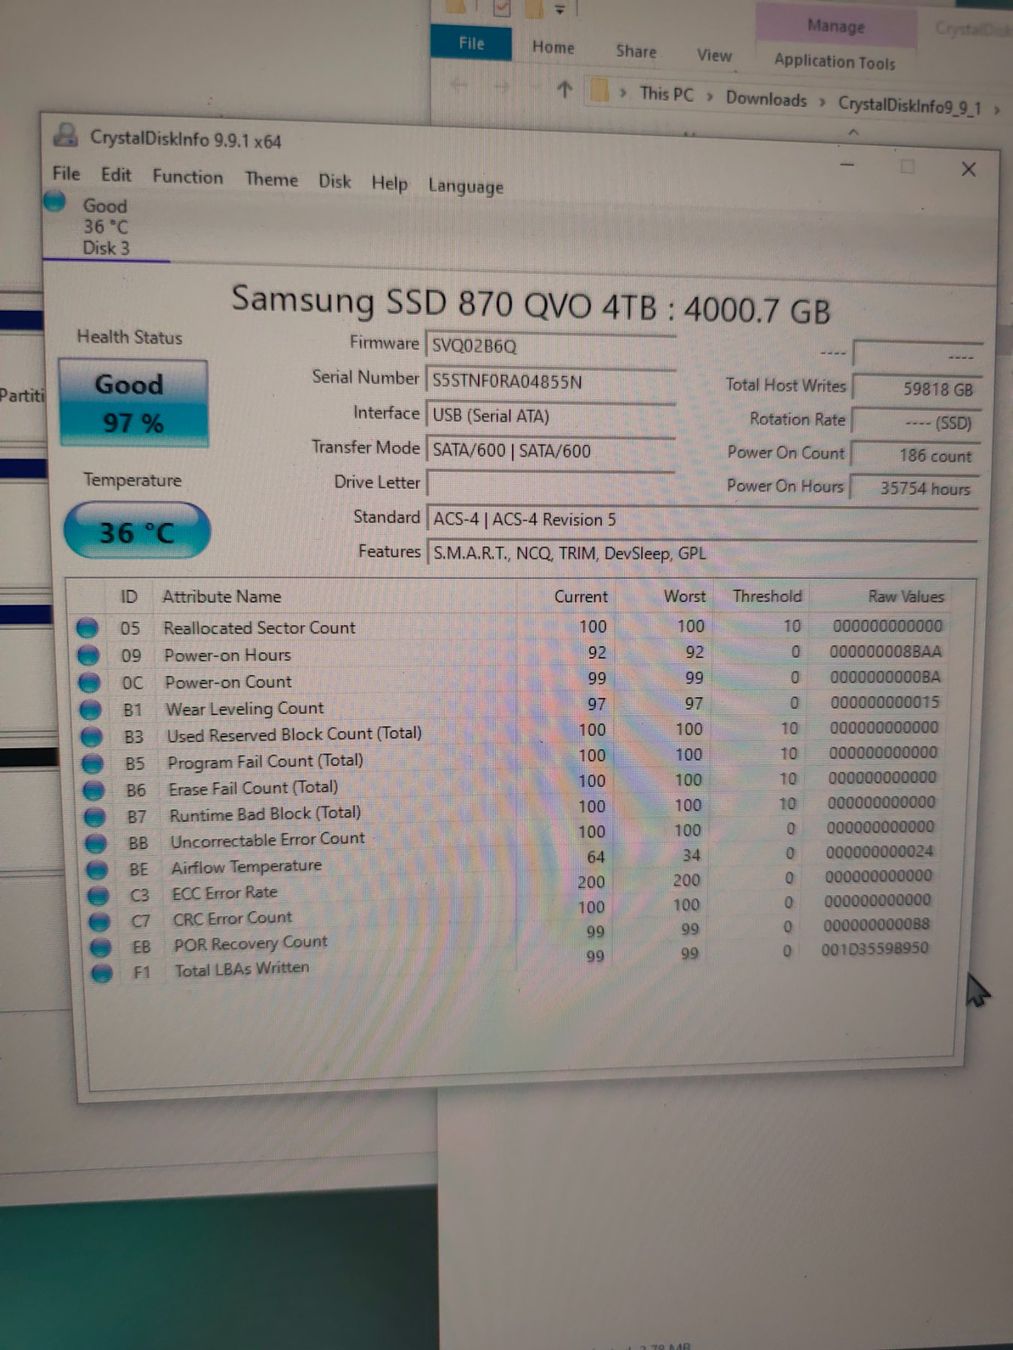Open the View tab in File Explorer

pos(714,55)
